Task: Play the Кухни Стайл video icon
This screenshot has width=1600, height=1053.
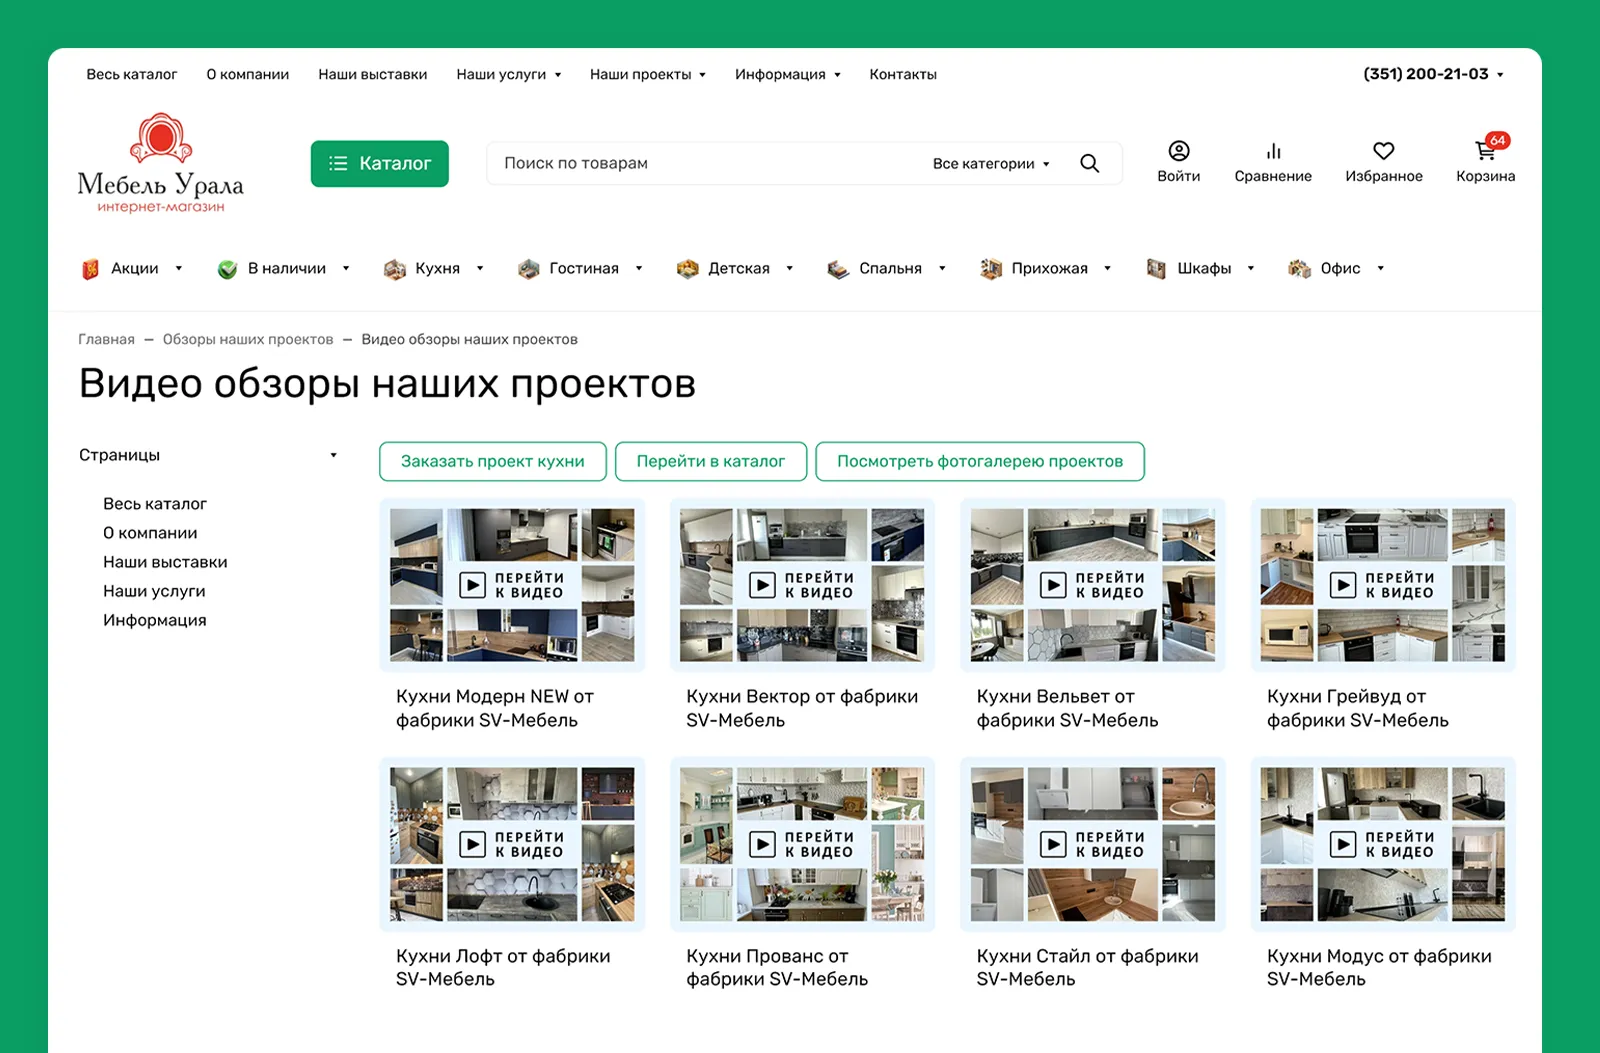Action: [x=1053, y=845]
